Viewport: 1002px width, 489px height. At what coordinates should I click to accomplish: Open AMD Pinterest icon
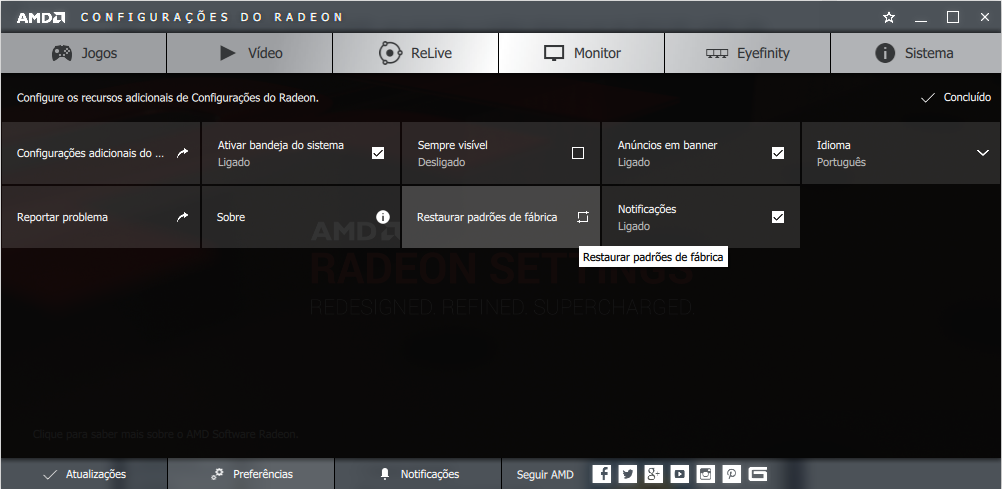tap(732, 474)
